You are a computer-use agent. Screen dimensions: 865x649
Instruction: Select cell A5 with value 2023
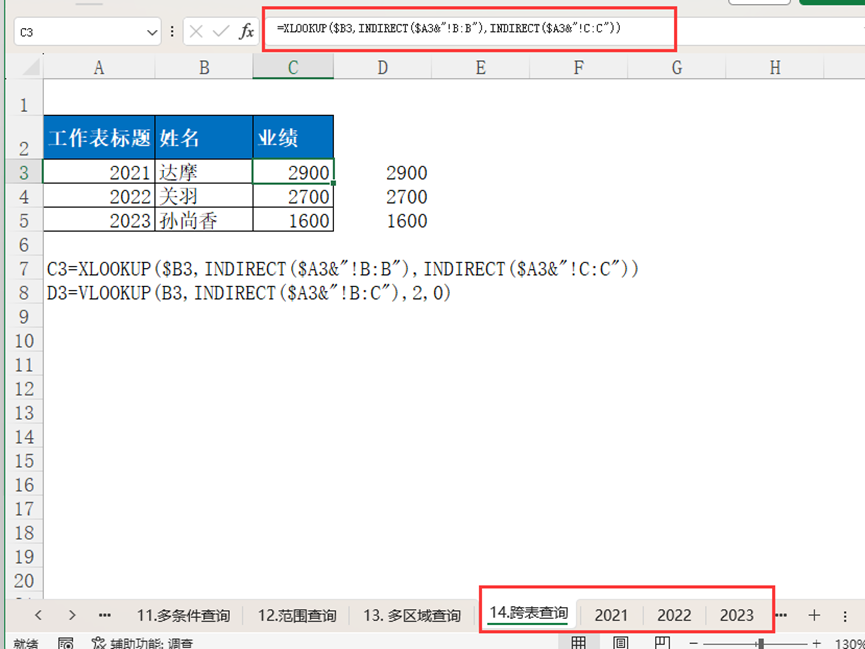tap(99, 221)
